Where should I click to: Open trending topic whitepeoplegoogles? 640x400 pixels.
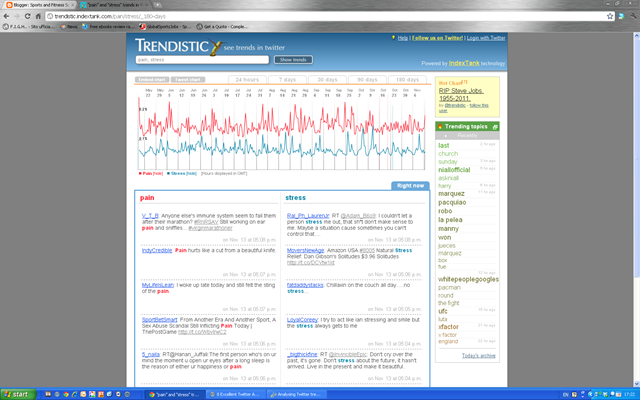click(468, 279)
